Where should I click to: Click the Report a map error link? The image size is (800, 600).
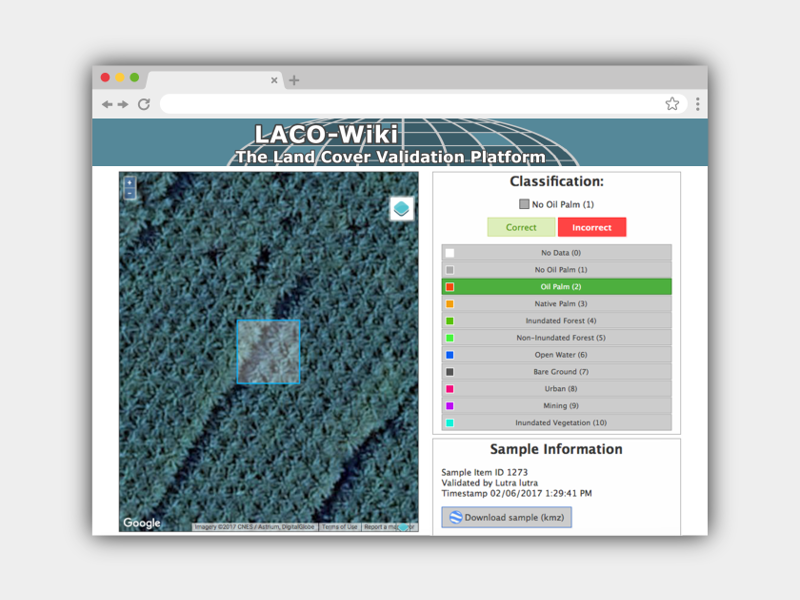pos(389,527)
